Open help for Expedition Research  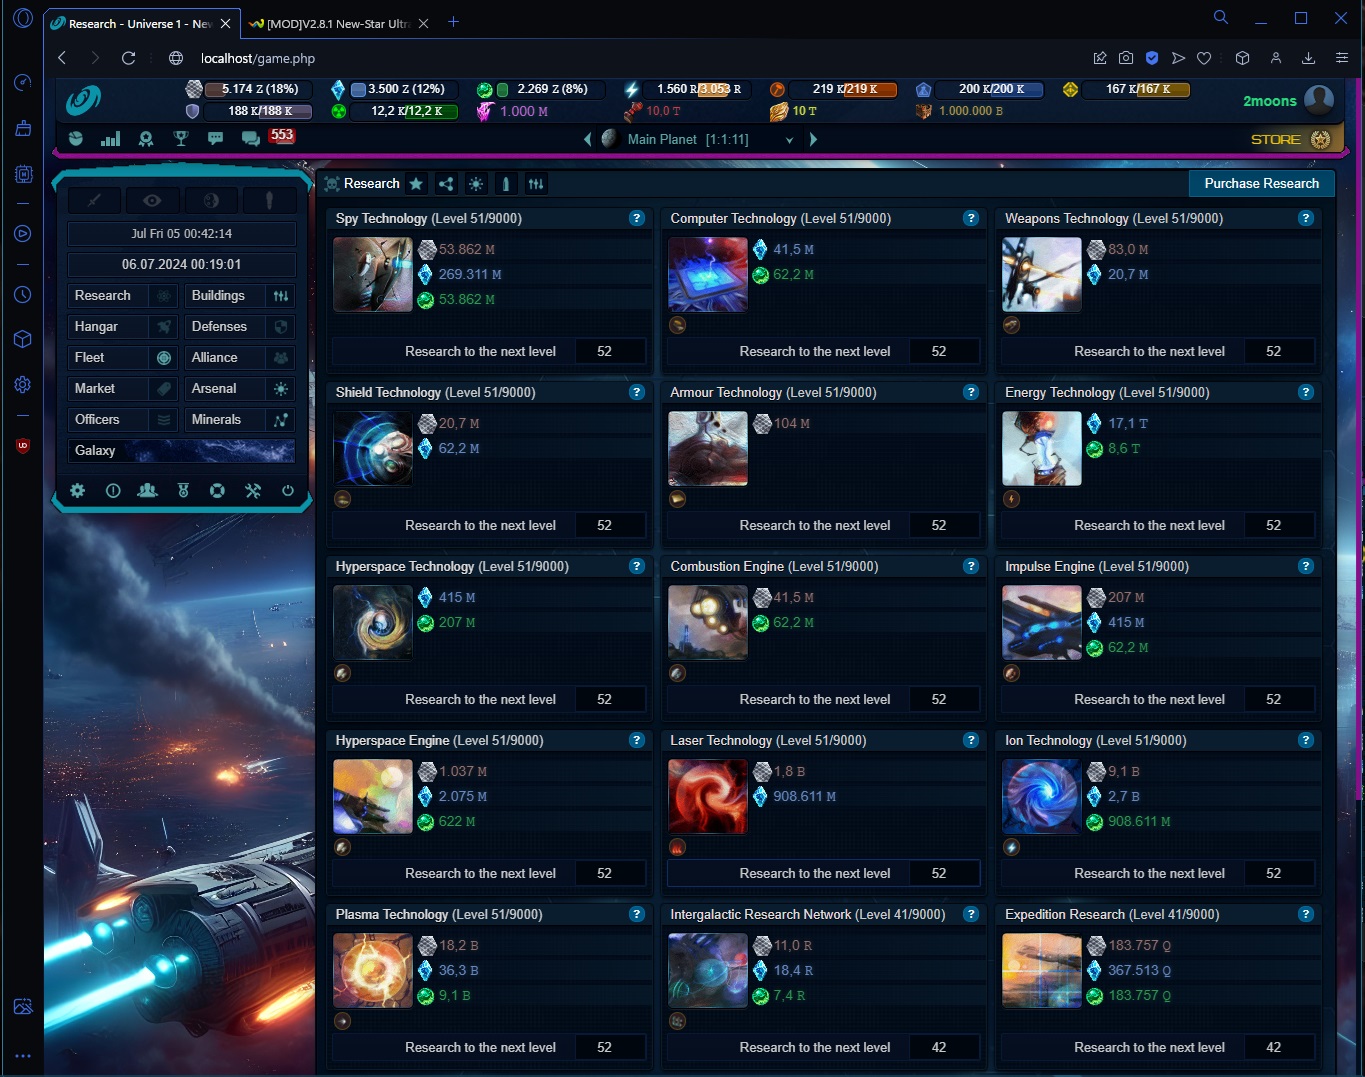(1305, 914)
